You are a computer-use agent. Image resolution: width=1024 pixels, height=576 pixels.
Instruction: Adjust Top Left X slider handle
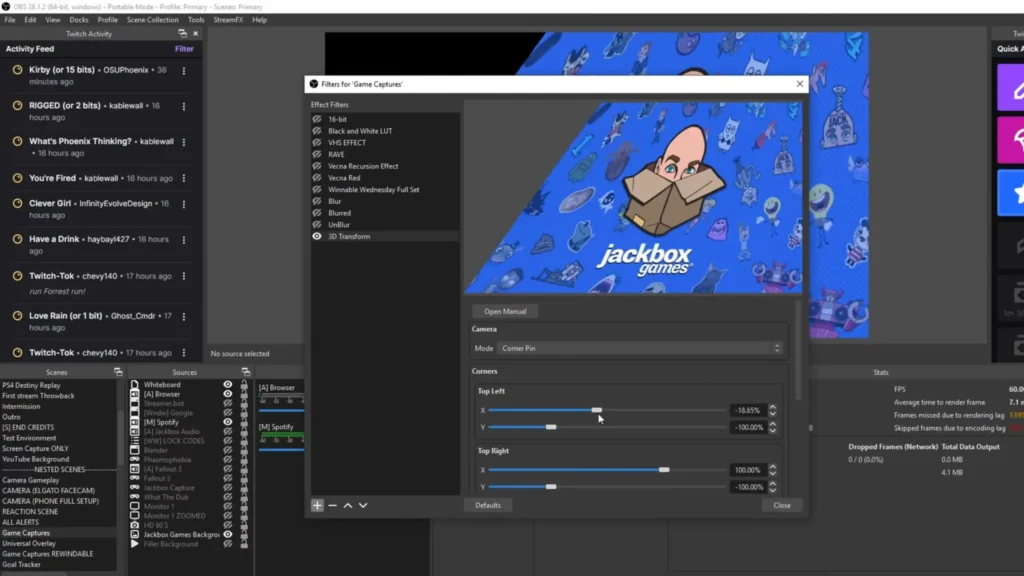click(597, 410)
